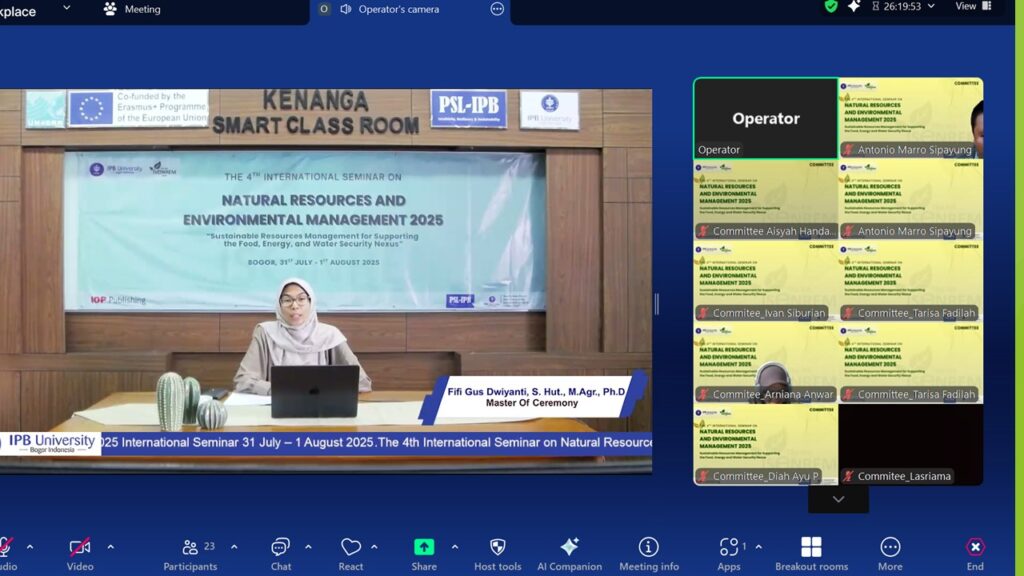Open Breakout rooms
This screenshot has height=576, width=1024.
coord(811,548)
